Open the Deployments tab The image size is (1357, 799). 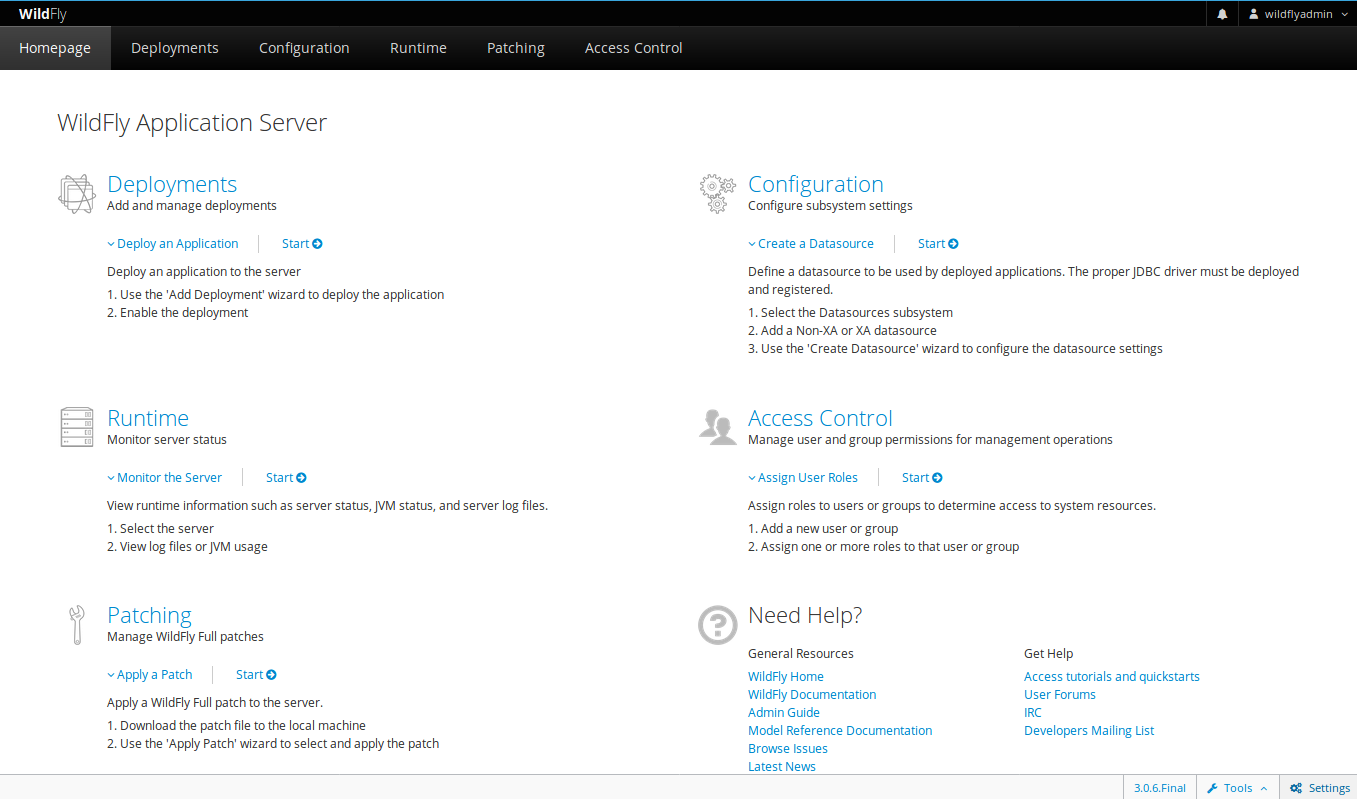(175, 48)
